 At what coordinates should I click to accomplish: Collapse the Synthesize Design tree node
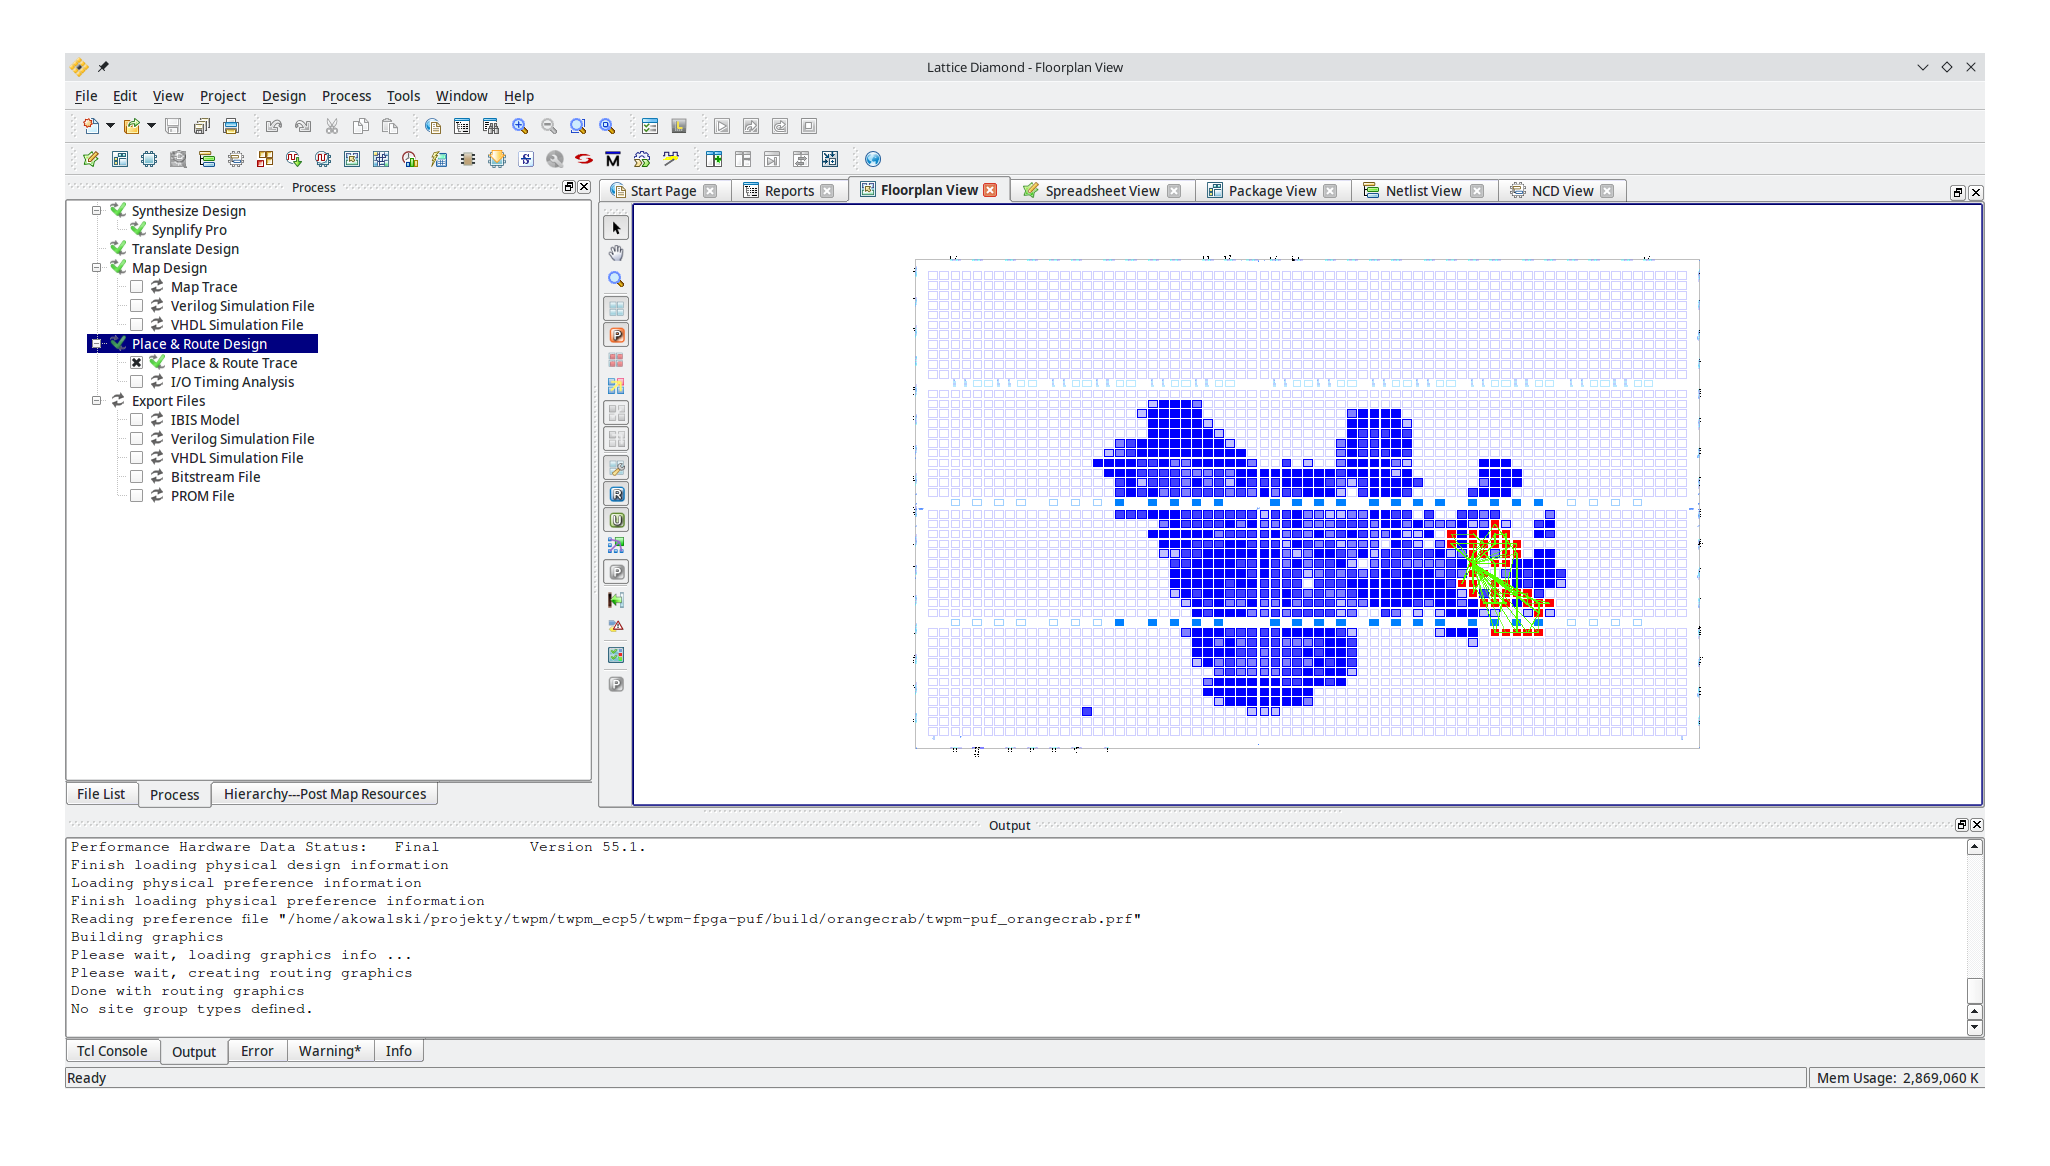97,211
